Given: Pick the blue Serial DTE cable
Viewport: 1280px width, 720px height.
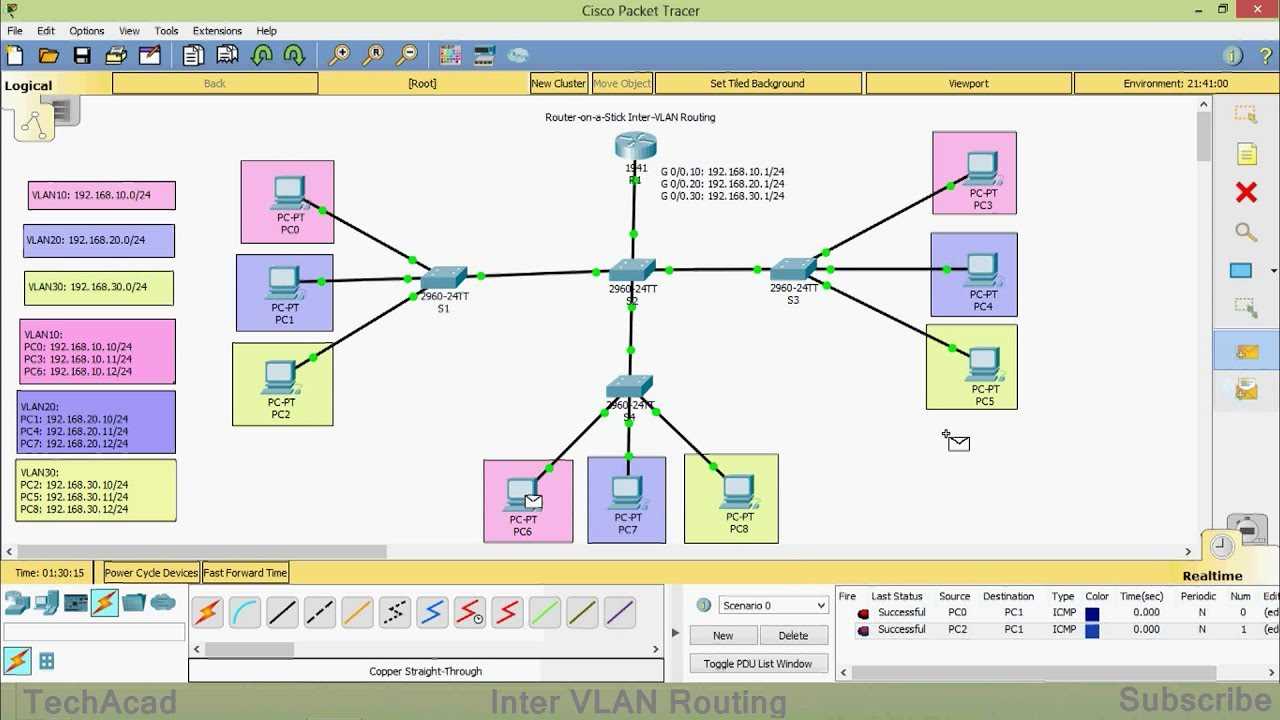Looking at the screenshot, I should point(432,612).
